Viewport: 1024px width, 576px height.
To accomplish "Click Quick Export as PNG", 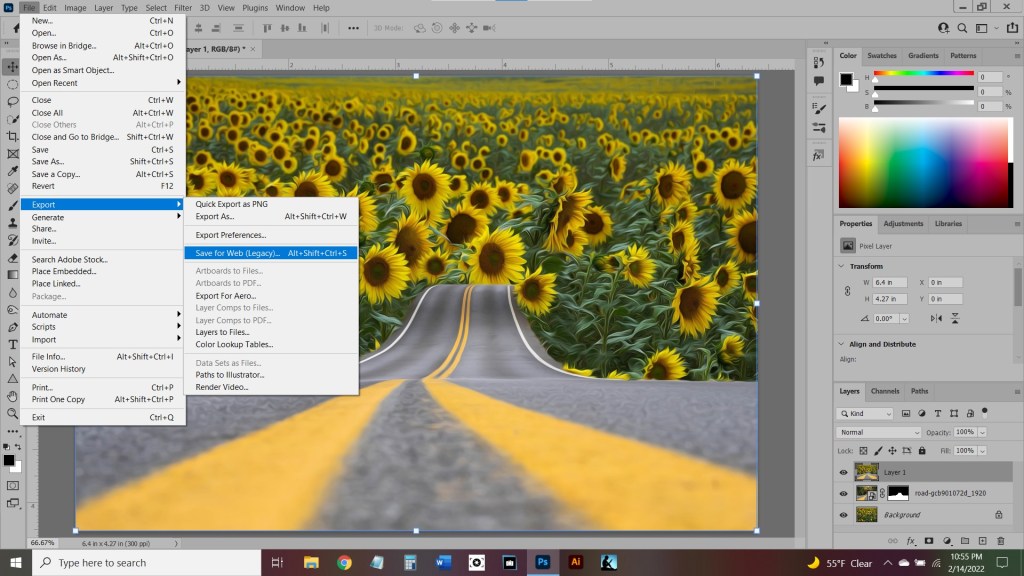I will [x=232, y=204].
